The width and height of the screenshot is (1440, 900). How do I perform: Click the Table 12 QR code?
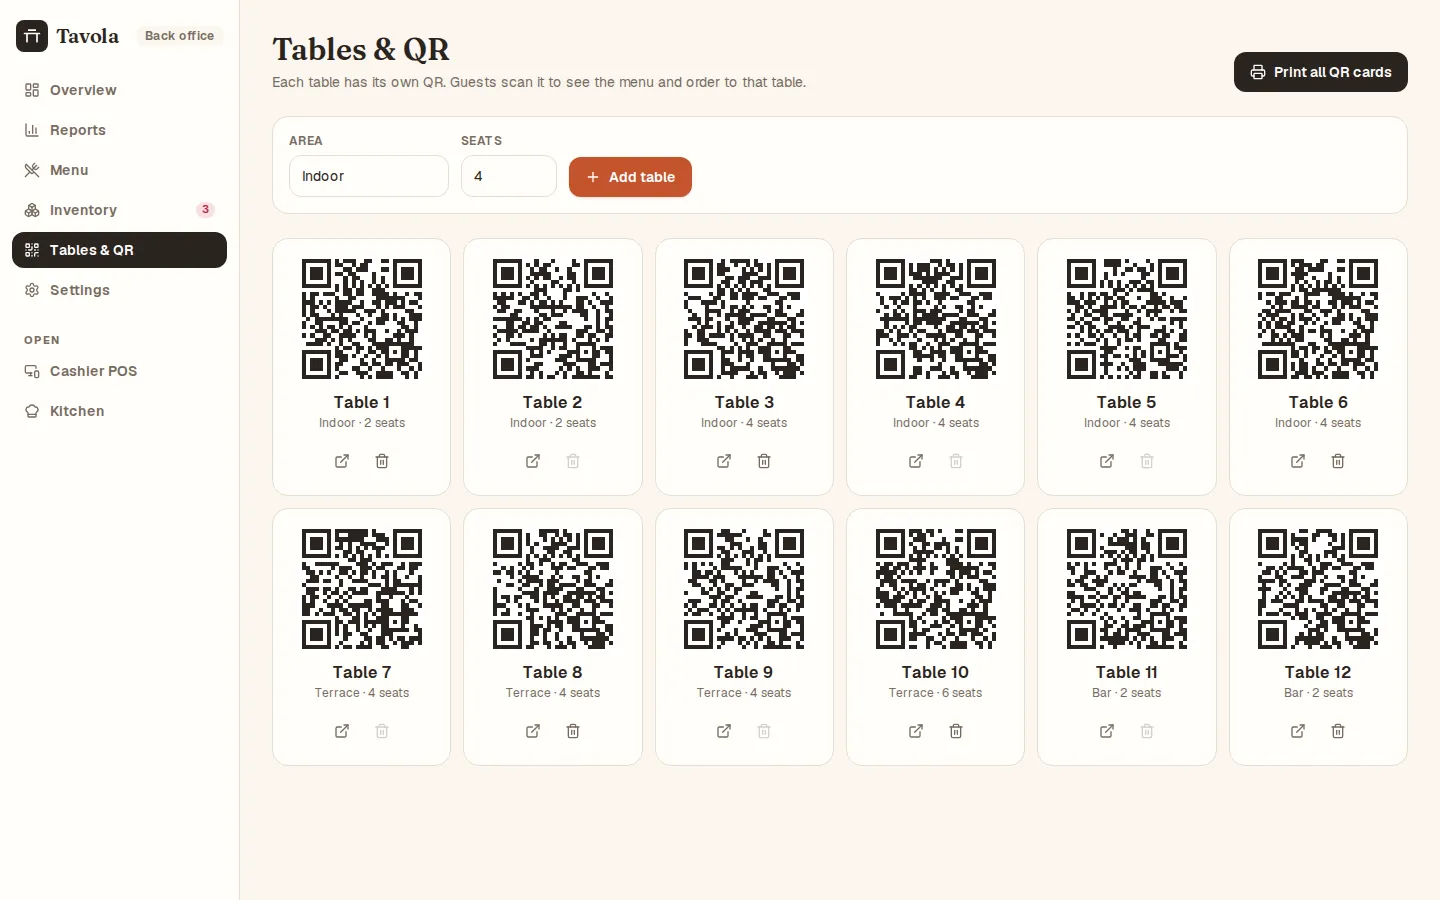tap(1318, 589)
